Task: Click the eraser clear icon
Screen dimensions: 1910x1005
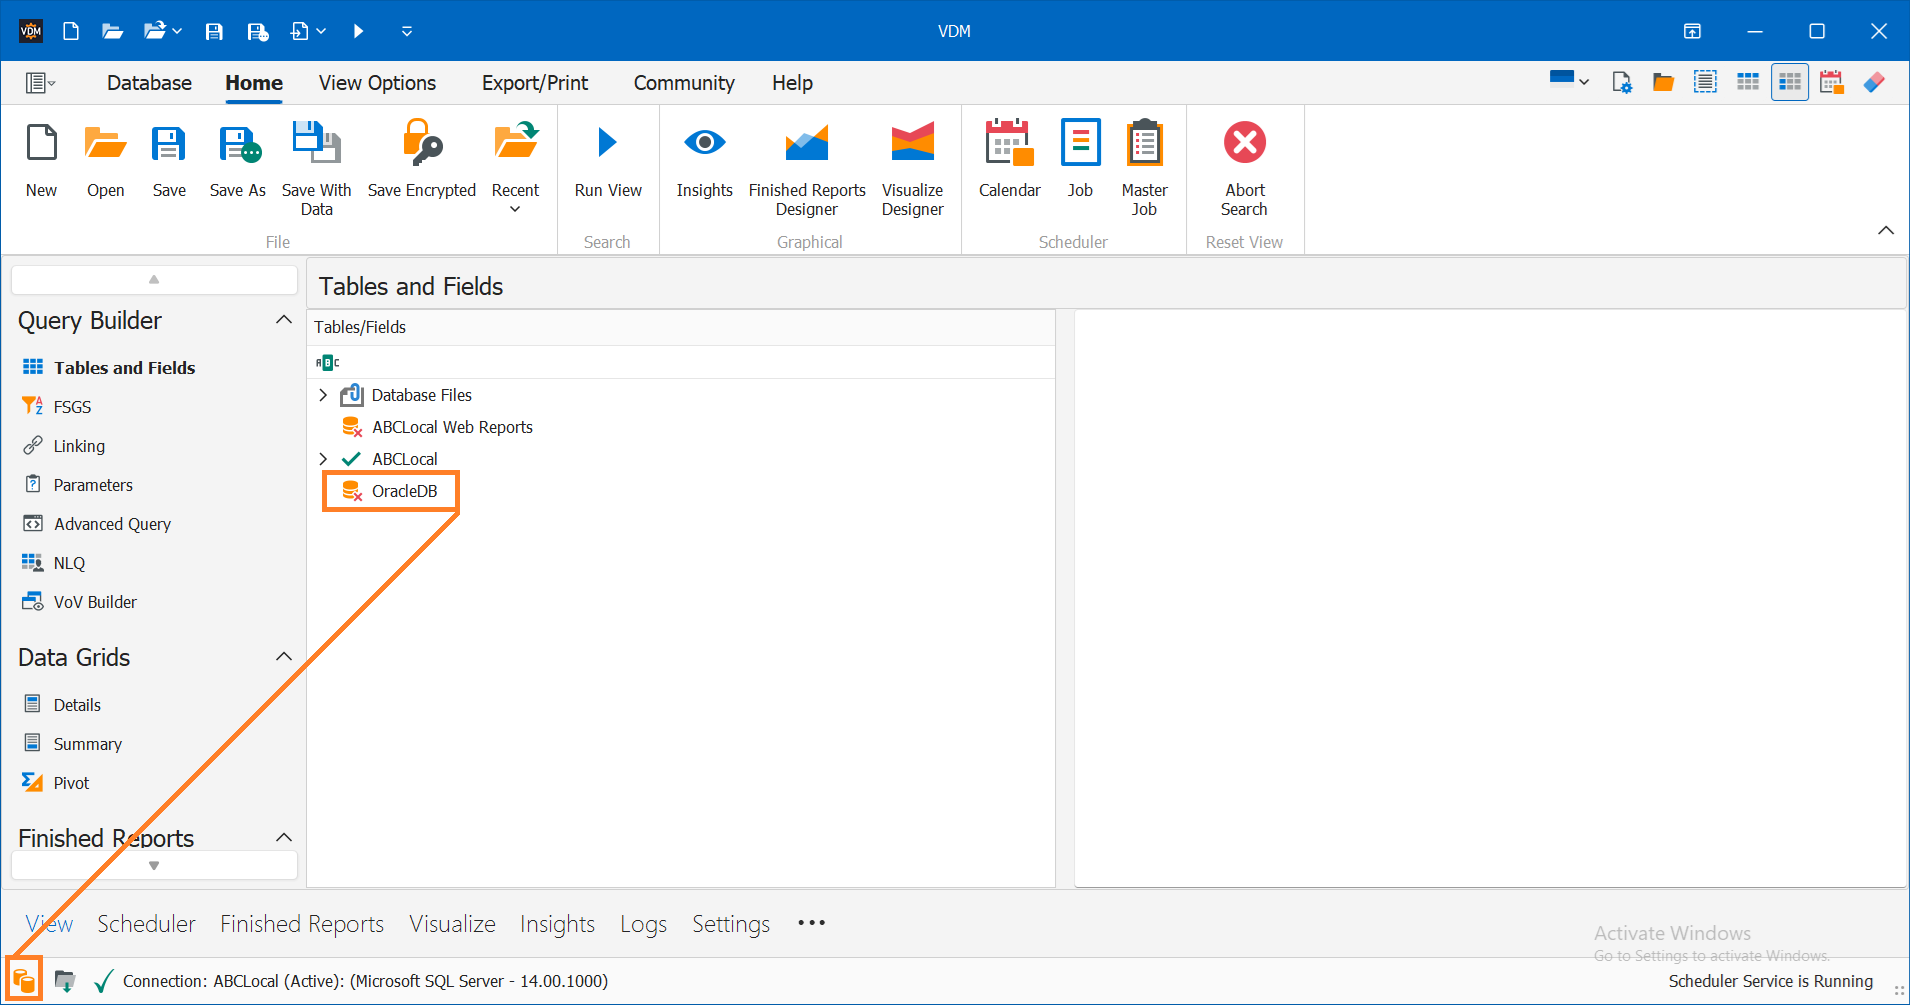Action: point(1874,82)
